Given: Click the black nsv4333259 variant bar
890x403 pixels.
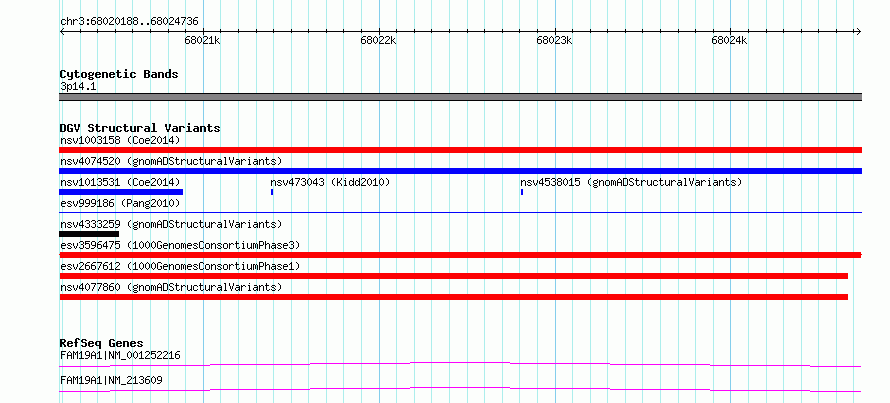Looking at the screenshot, I should pos(89,234).
